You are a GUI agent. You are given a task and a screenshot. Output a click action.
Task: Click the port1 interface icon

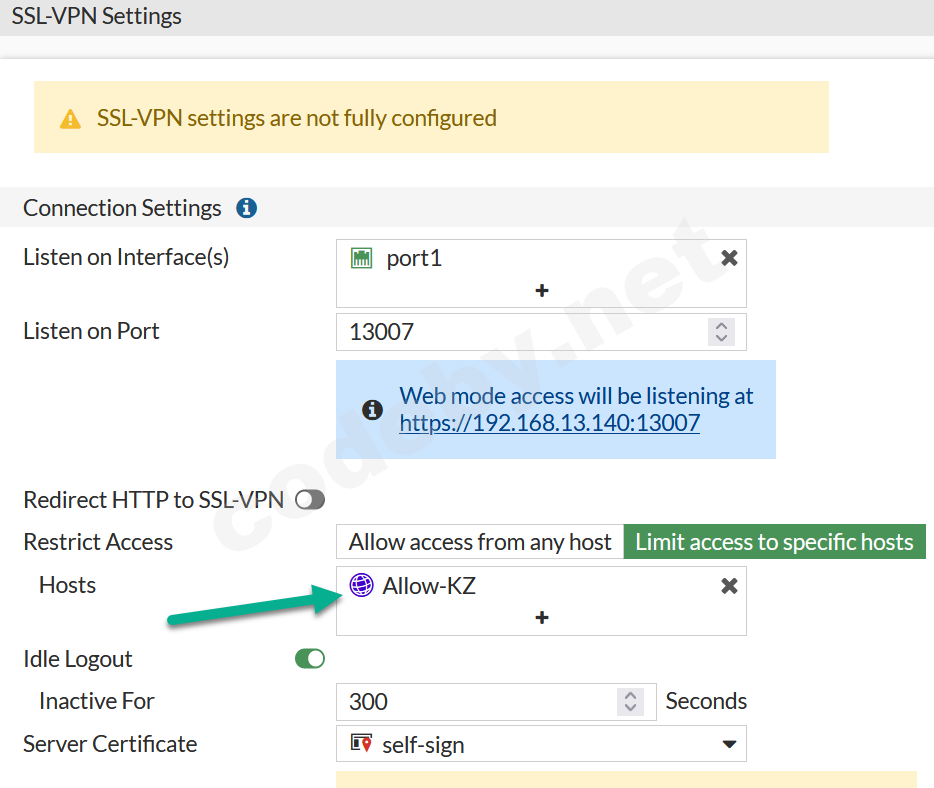[362, 257]
